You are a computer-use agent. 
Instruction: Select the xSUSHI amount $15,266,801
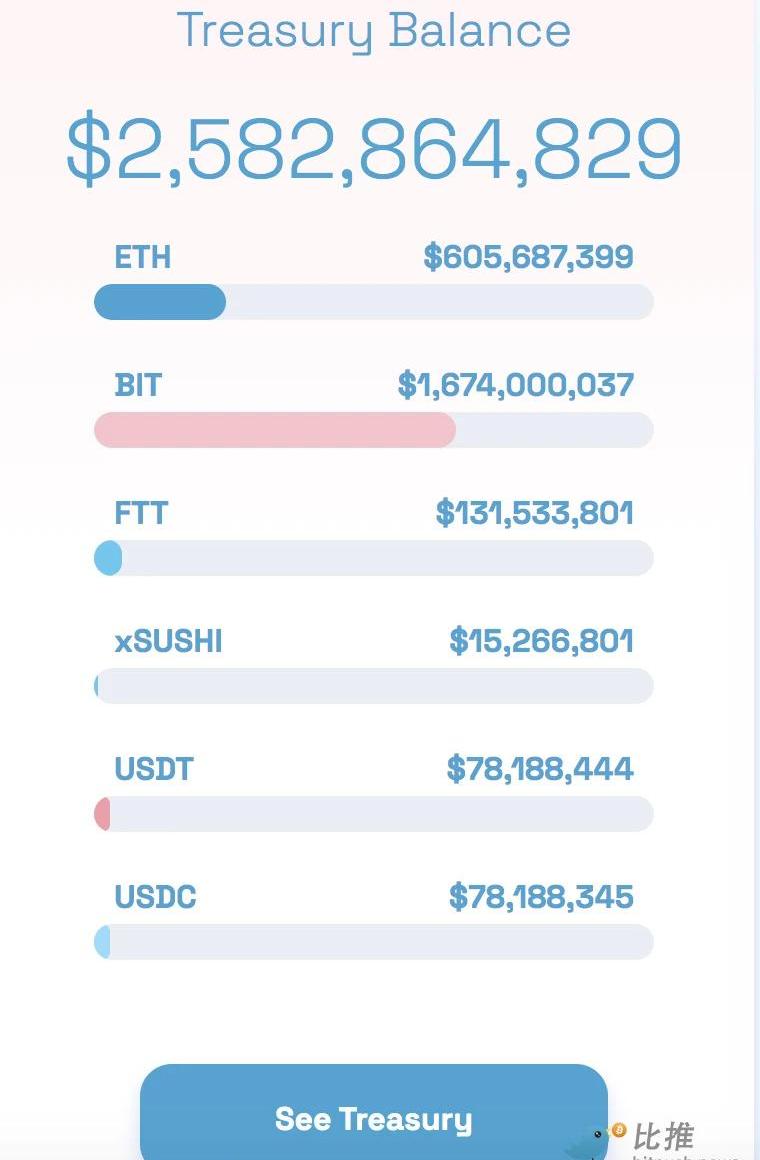[541, 641]
